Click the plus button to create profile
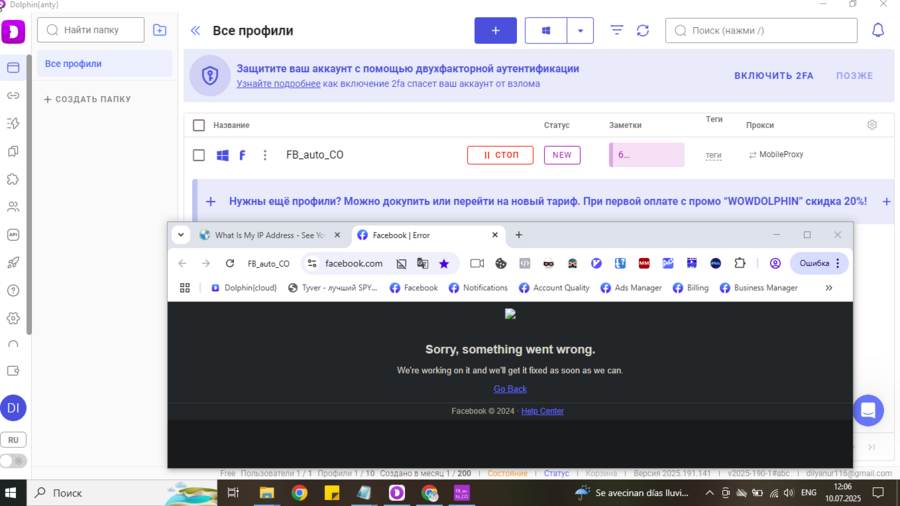 click(x=495, y=30)
